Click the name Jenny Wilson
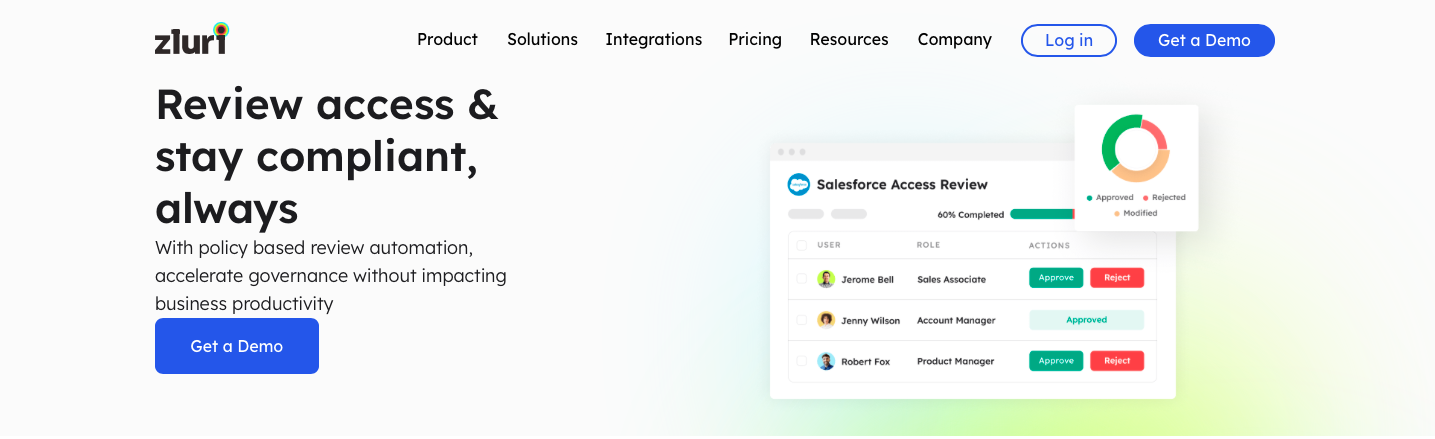Viewport: 1435px width, 439px height. tap(870, 321)
